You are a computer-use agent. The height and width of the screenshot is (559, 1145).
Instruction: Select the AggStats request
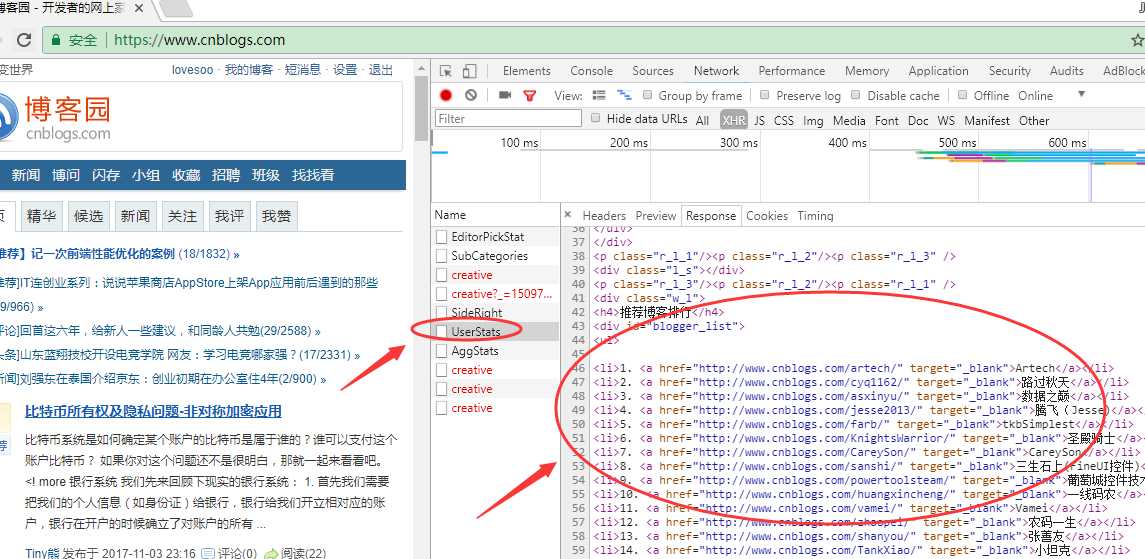[496, 350]
